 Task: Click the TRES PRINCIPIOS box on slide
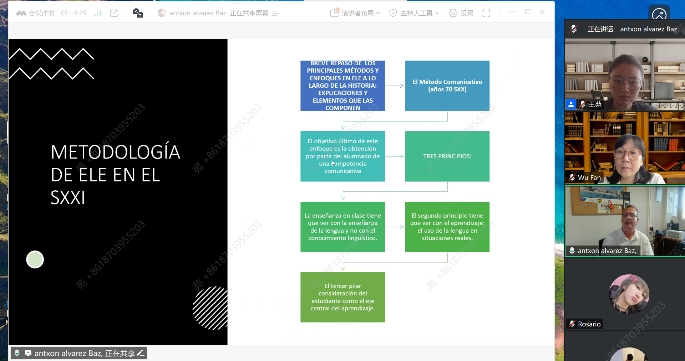[x=447, y=156]
